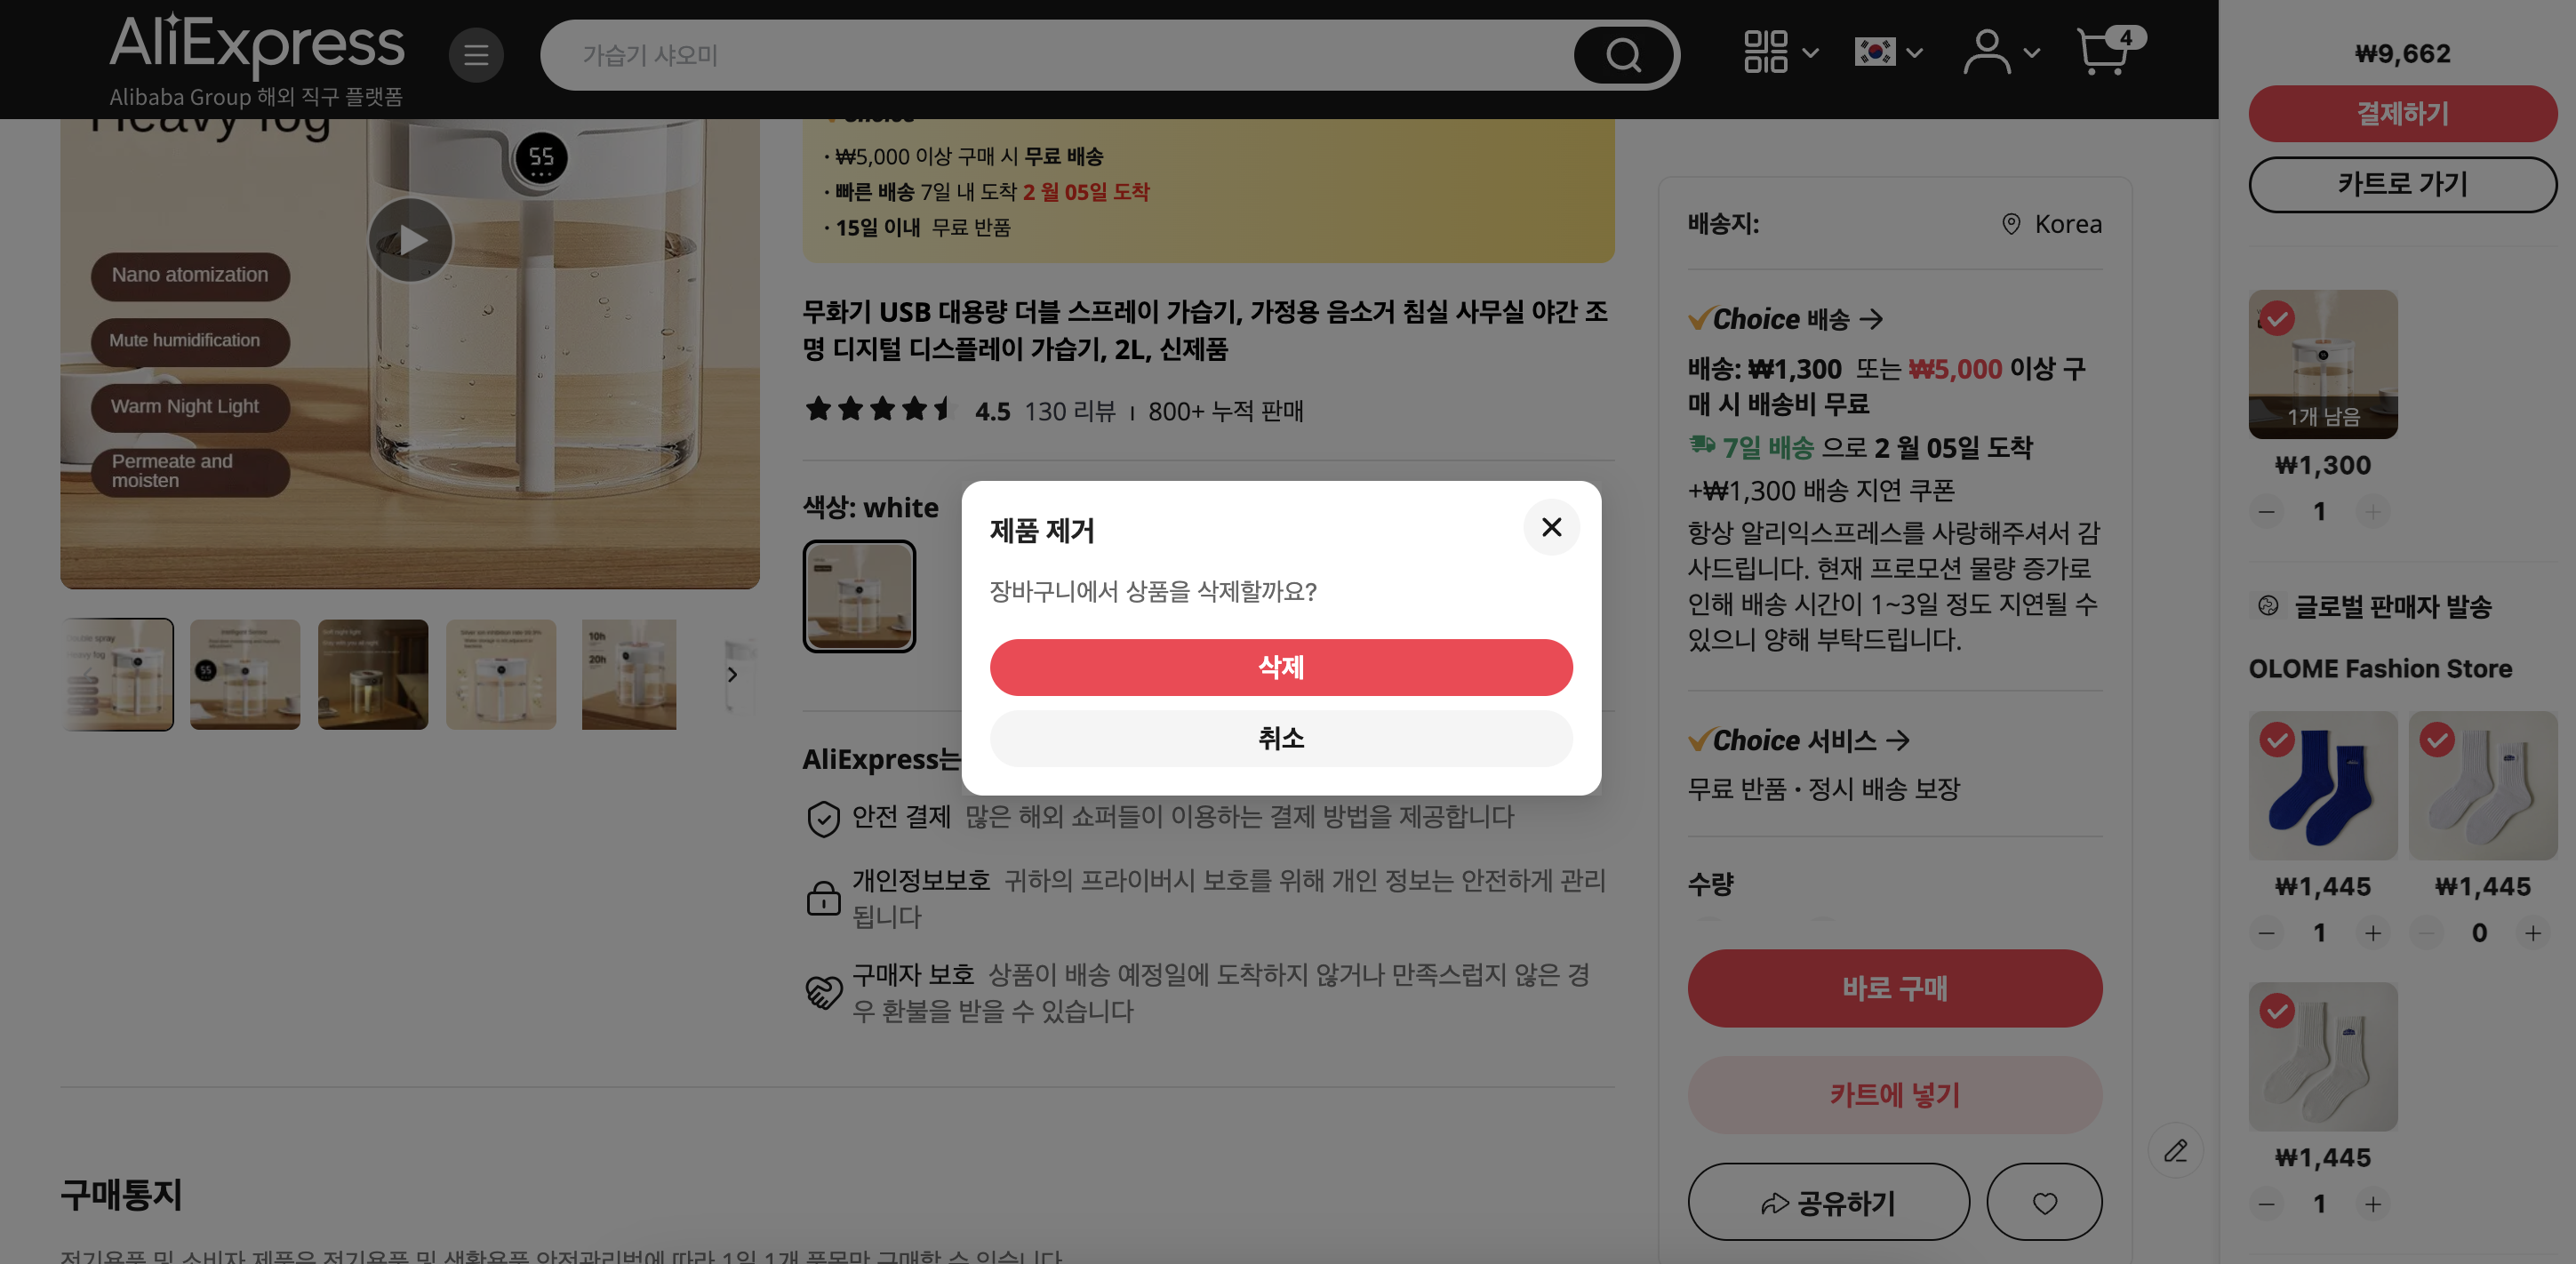This screenshot has height=1264, width=2576.
Task: Confirm removal with 삭제 button
Action: [x=1280, y=667]
